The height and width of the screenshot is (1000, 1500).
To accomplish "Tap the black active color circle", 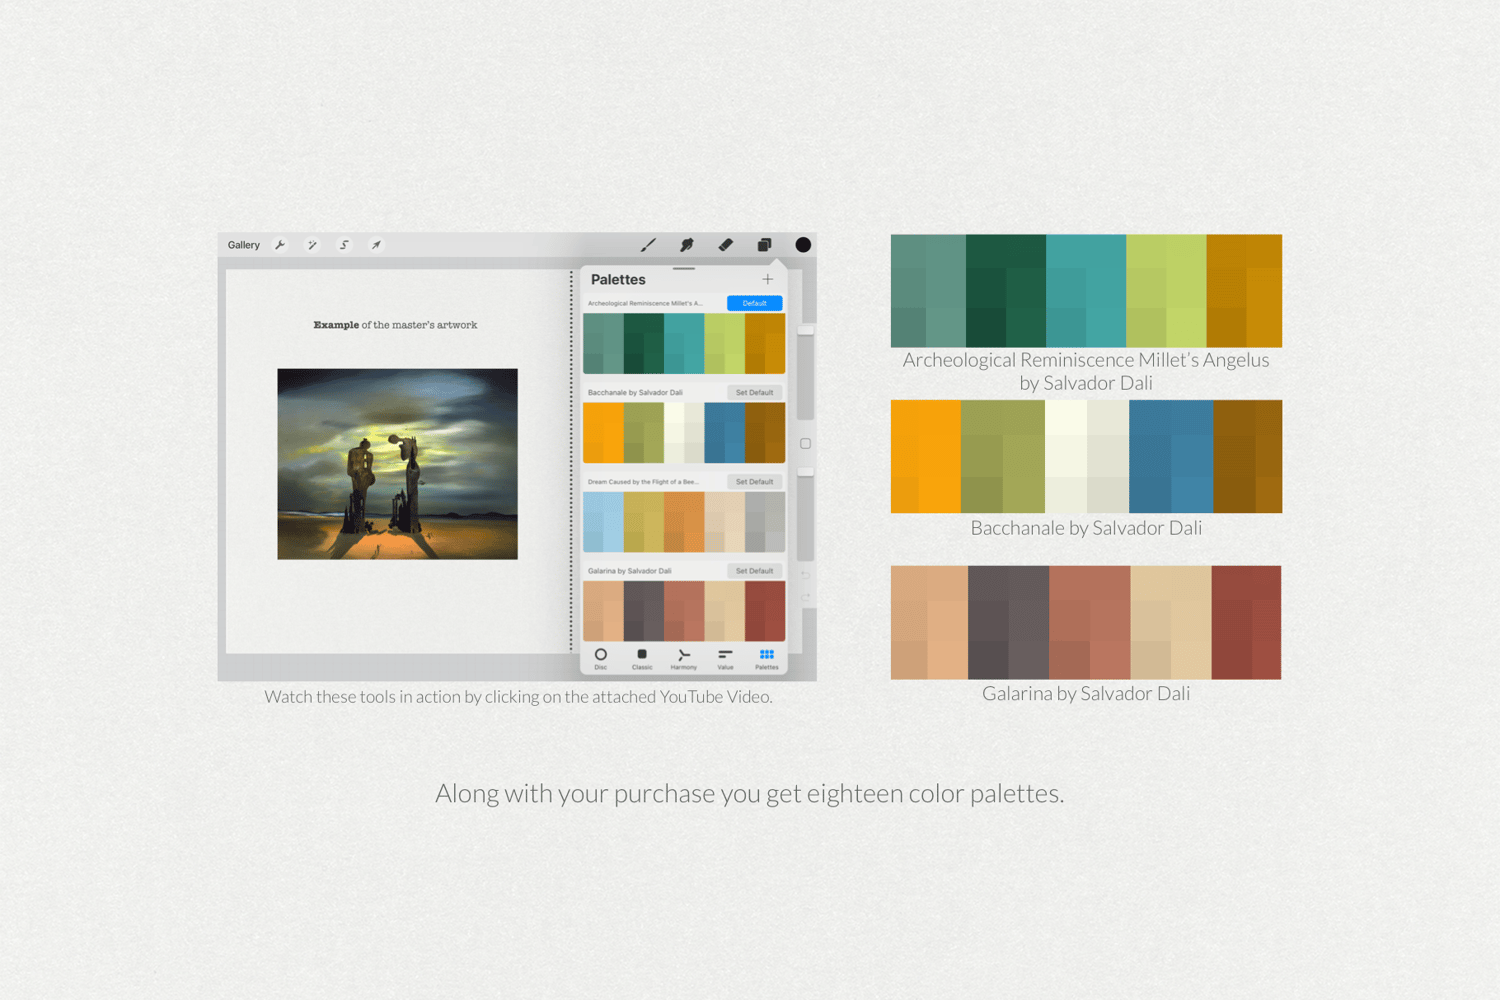I will pos(803,245).
